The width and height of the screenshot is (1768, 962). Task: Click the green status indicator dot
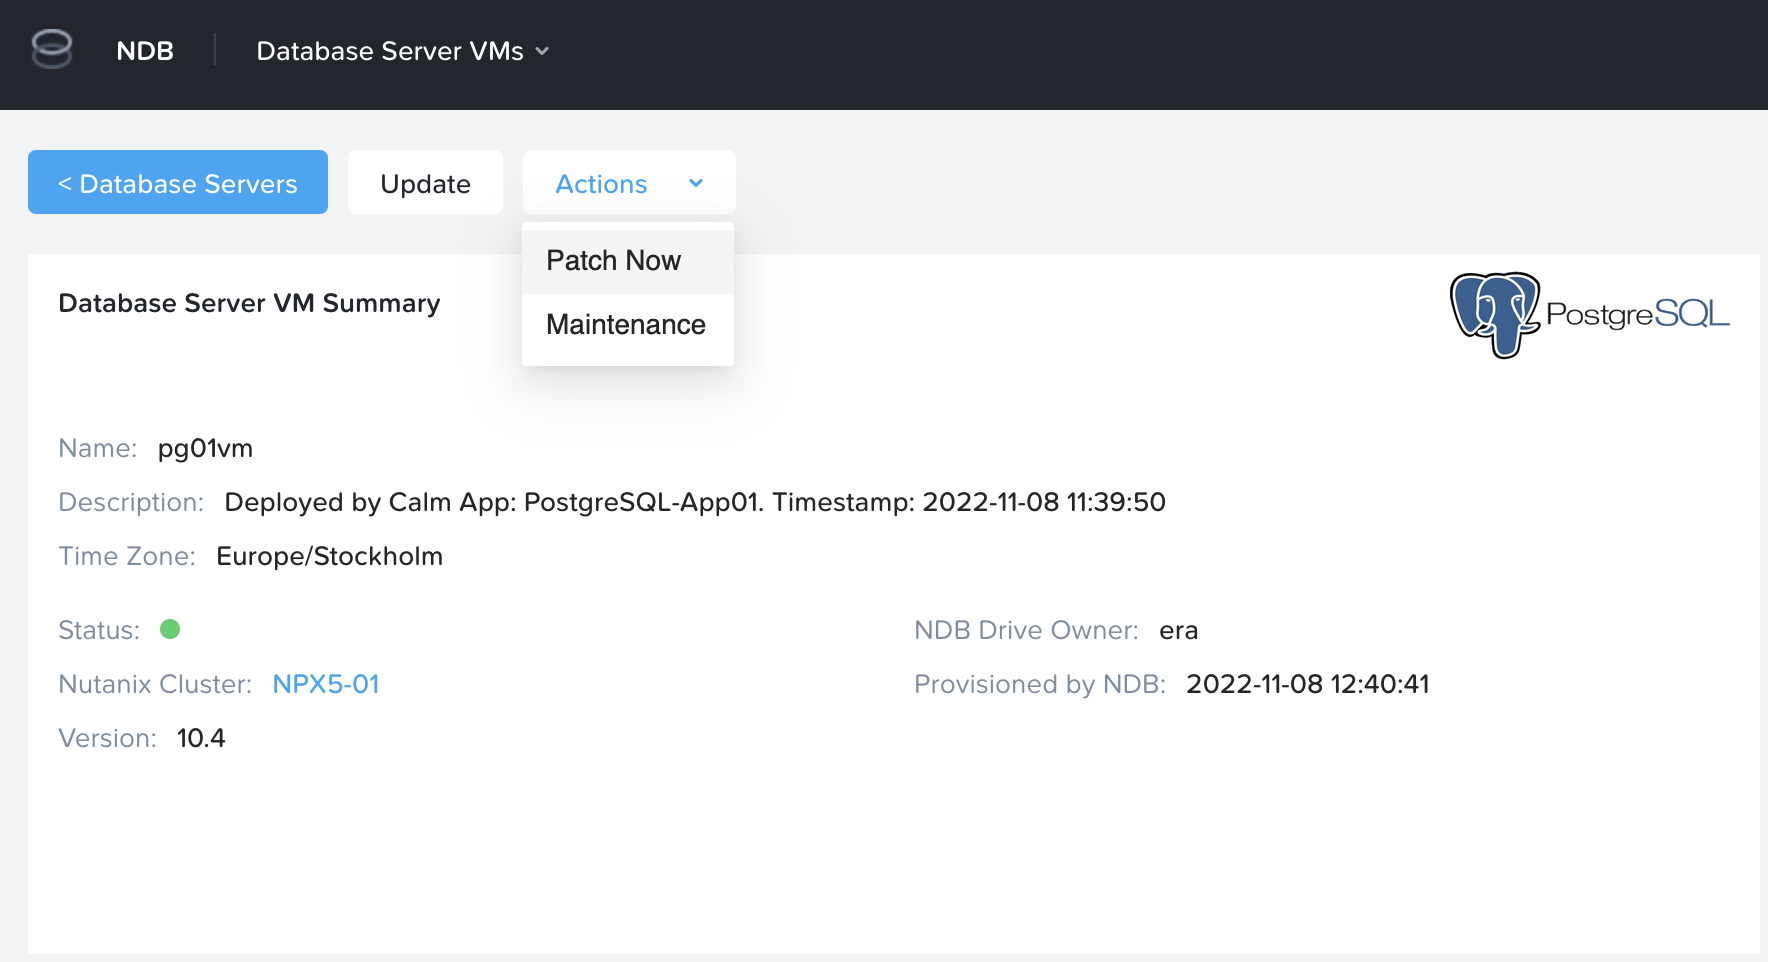pyautogui.click(x=170, y=629)
